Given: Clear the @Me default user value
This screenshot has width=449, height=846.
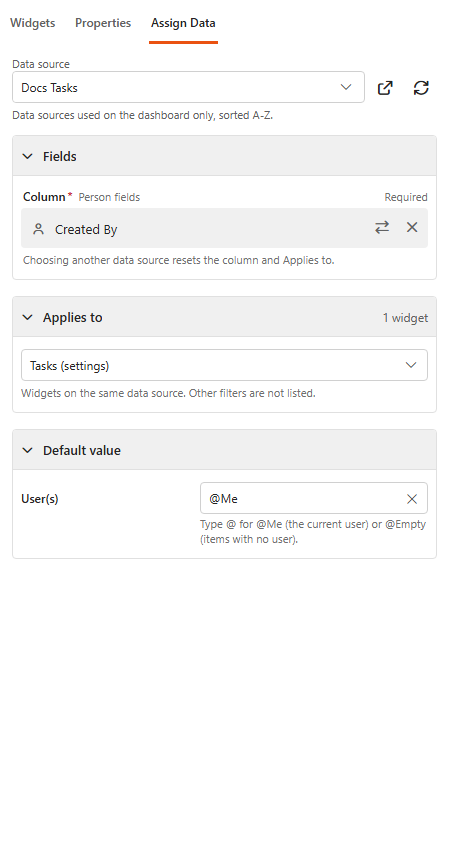Looking at the screenshot, I should pyautogui.click(x=412, y=499).
